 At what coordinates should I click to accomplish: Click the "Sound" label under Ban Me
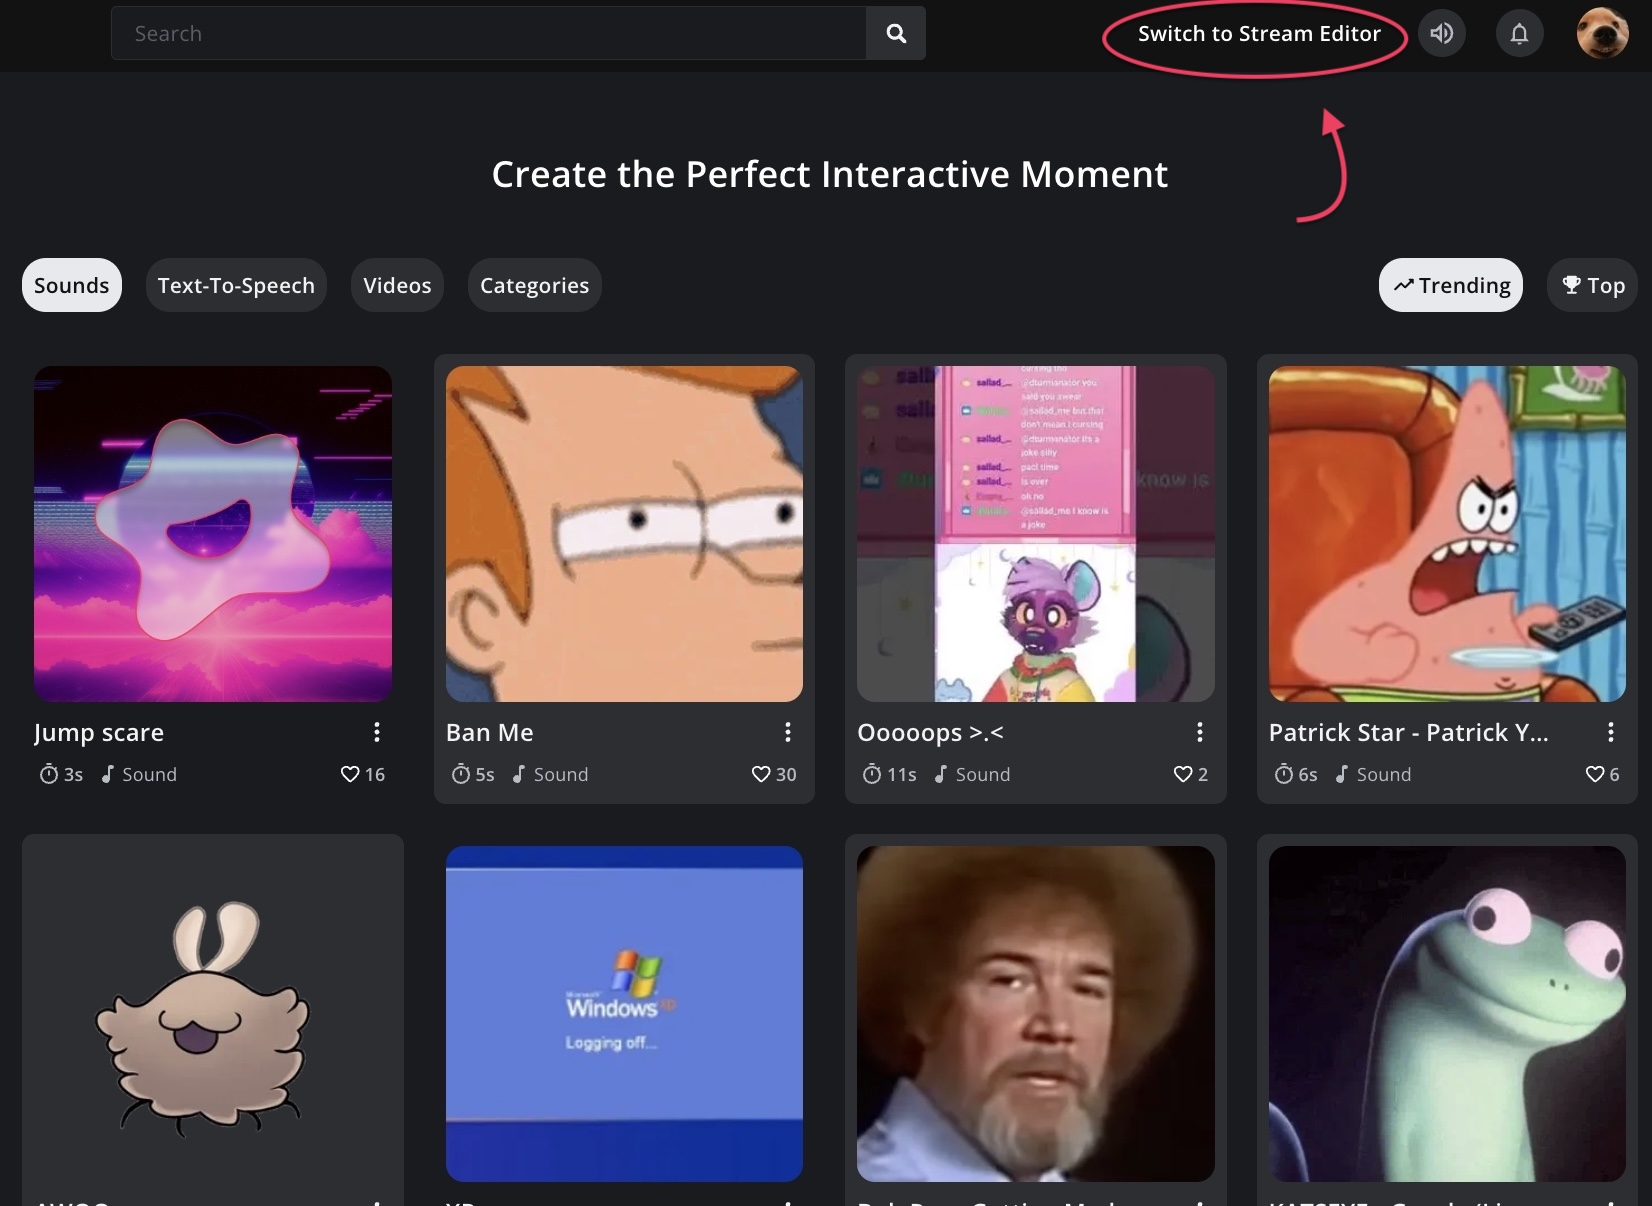tap(561, 775)
